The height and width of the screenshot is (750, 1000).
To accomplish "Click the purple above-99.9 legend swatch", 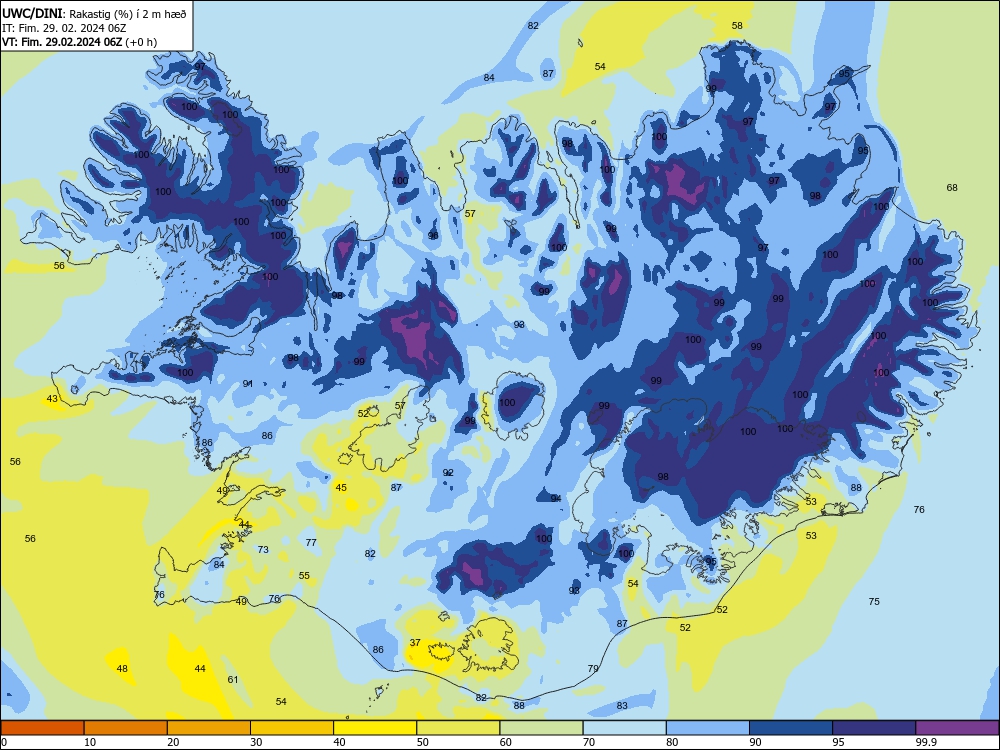I will click(957, 728).
